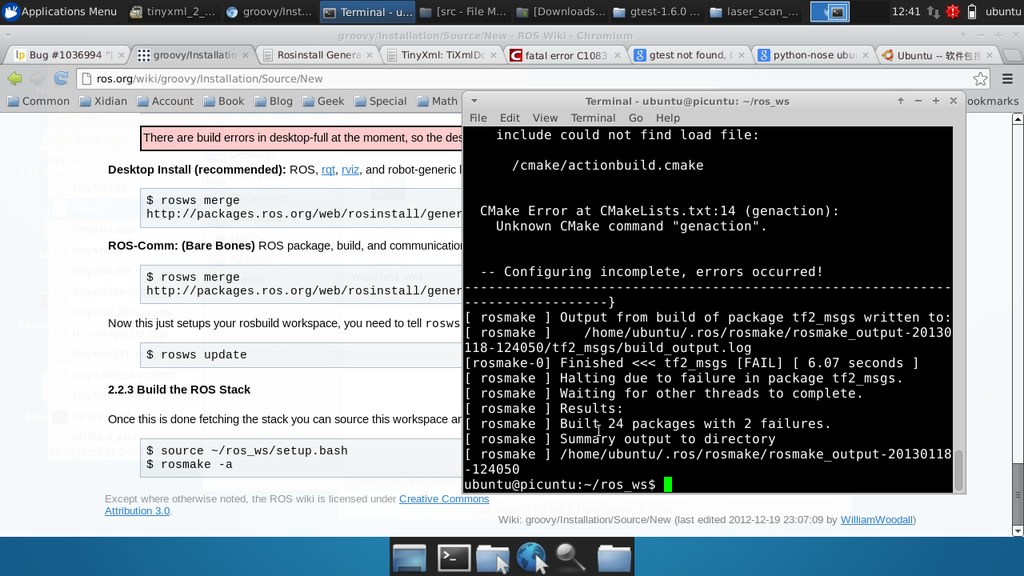Switch to tinyxml_2 taskbar window
This screenshot has height=576, width=1024.
click(x=170, y=12)
